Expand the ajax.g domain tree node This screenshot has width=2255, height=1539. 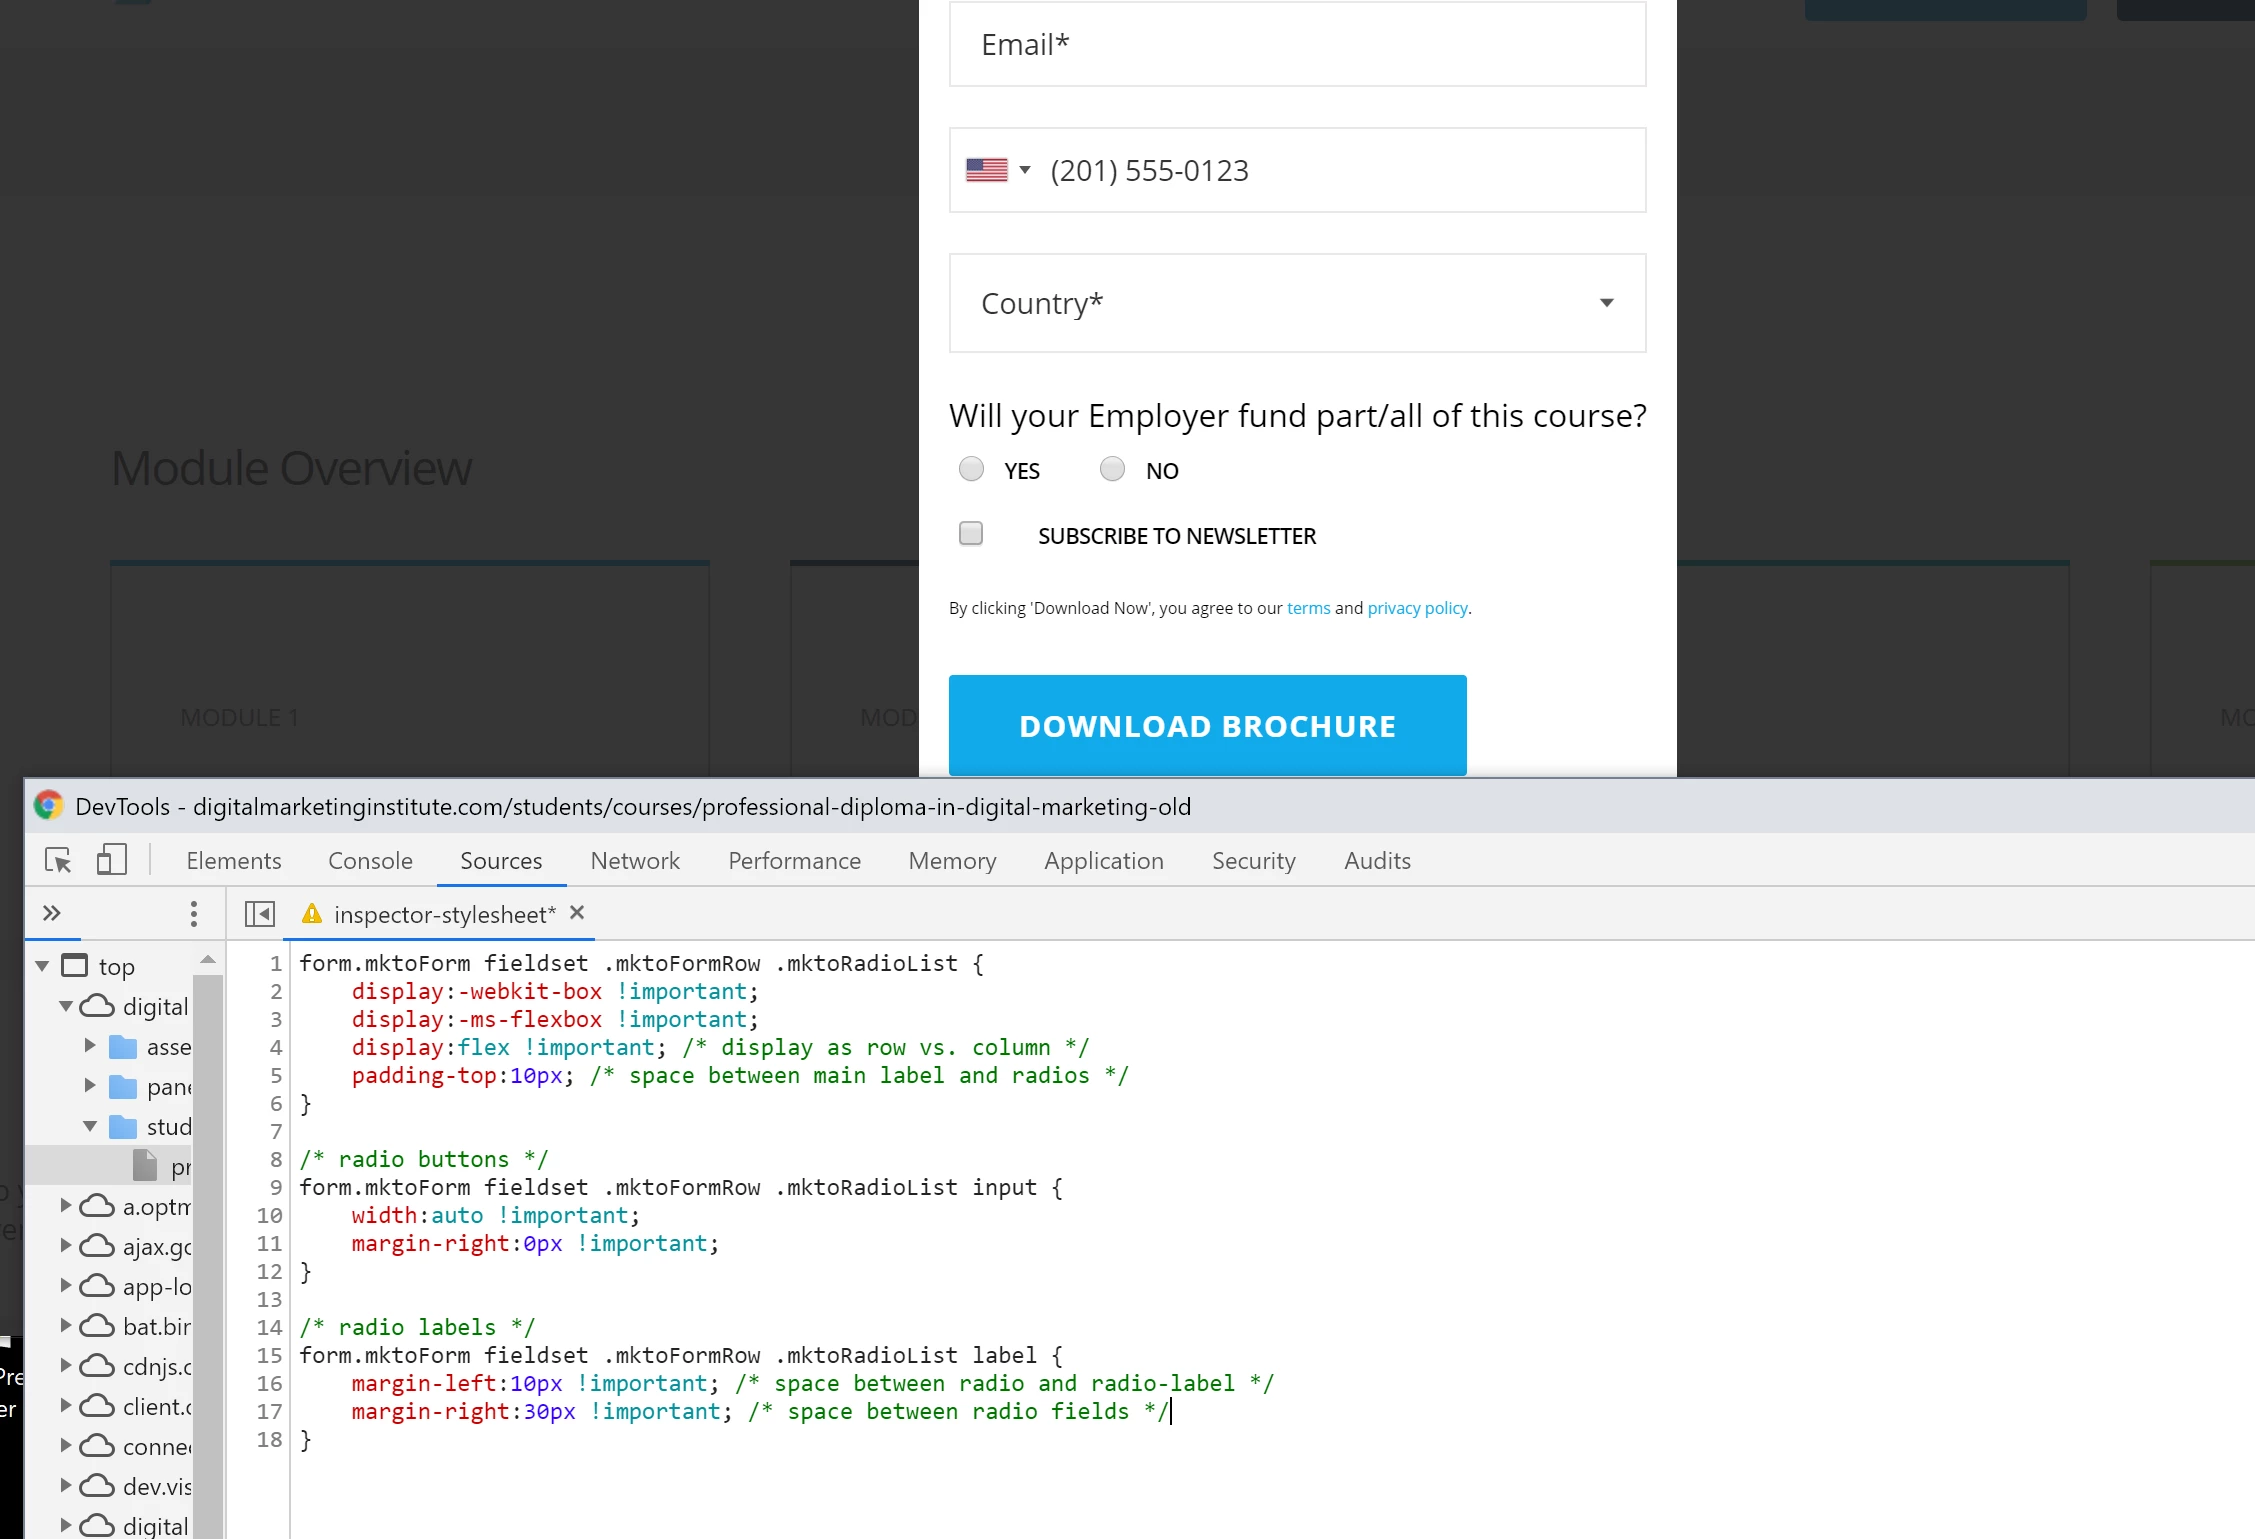tap(66, 1245)
